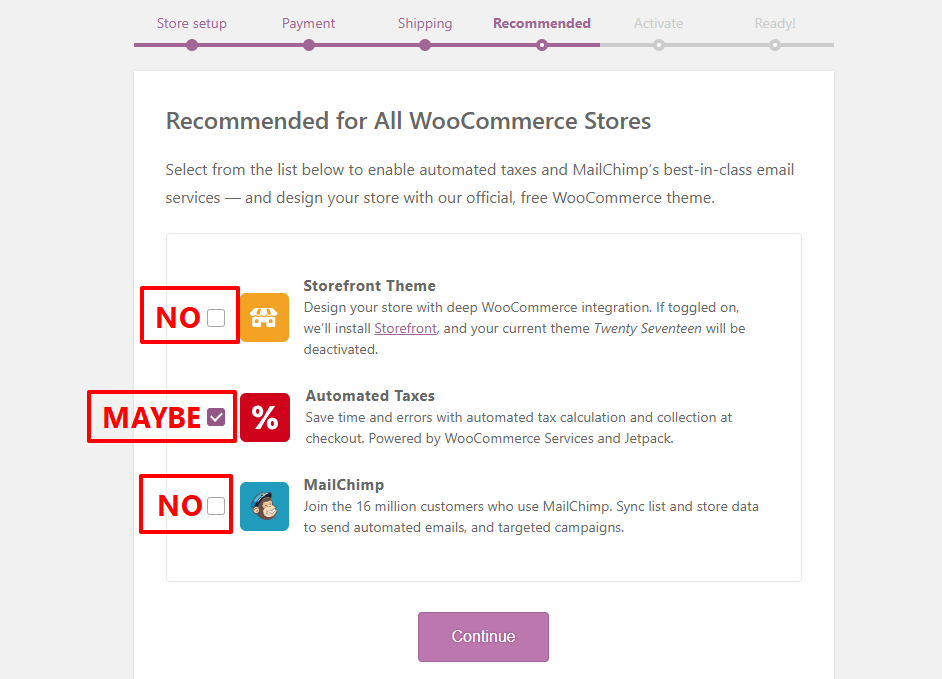Click the Activate step progress dot
The image size is (942, 679).
(x=658, y=45)
